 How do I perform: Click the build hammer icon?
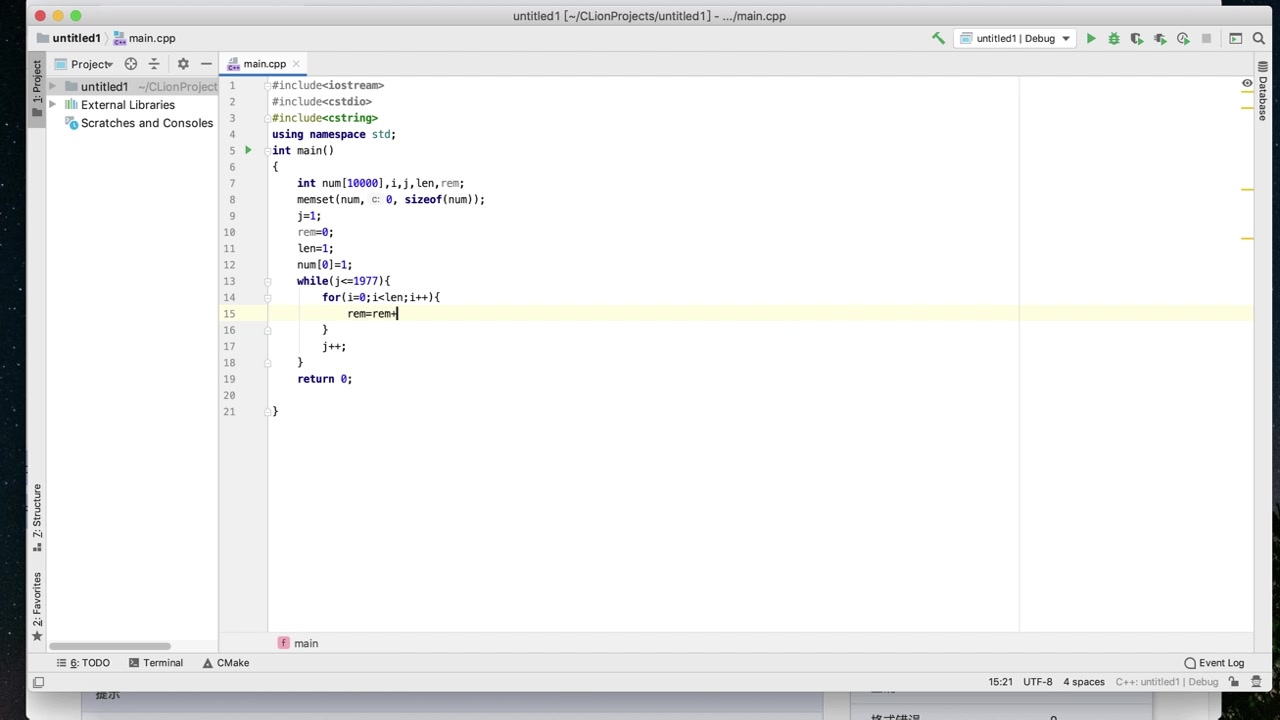pos(938,38)
